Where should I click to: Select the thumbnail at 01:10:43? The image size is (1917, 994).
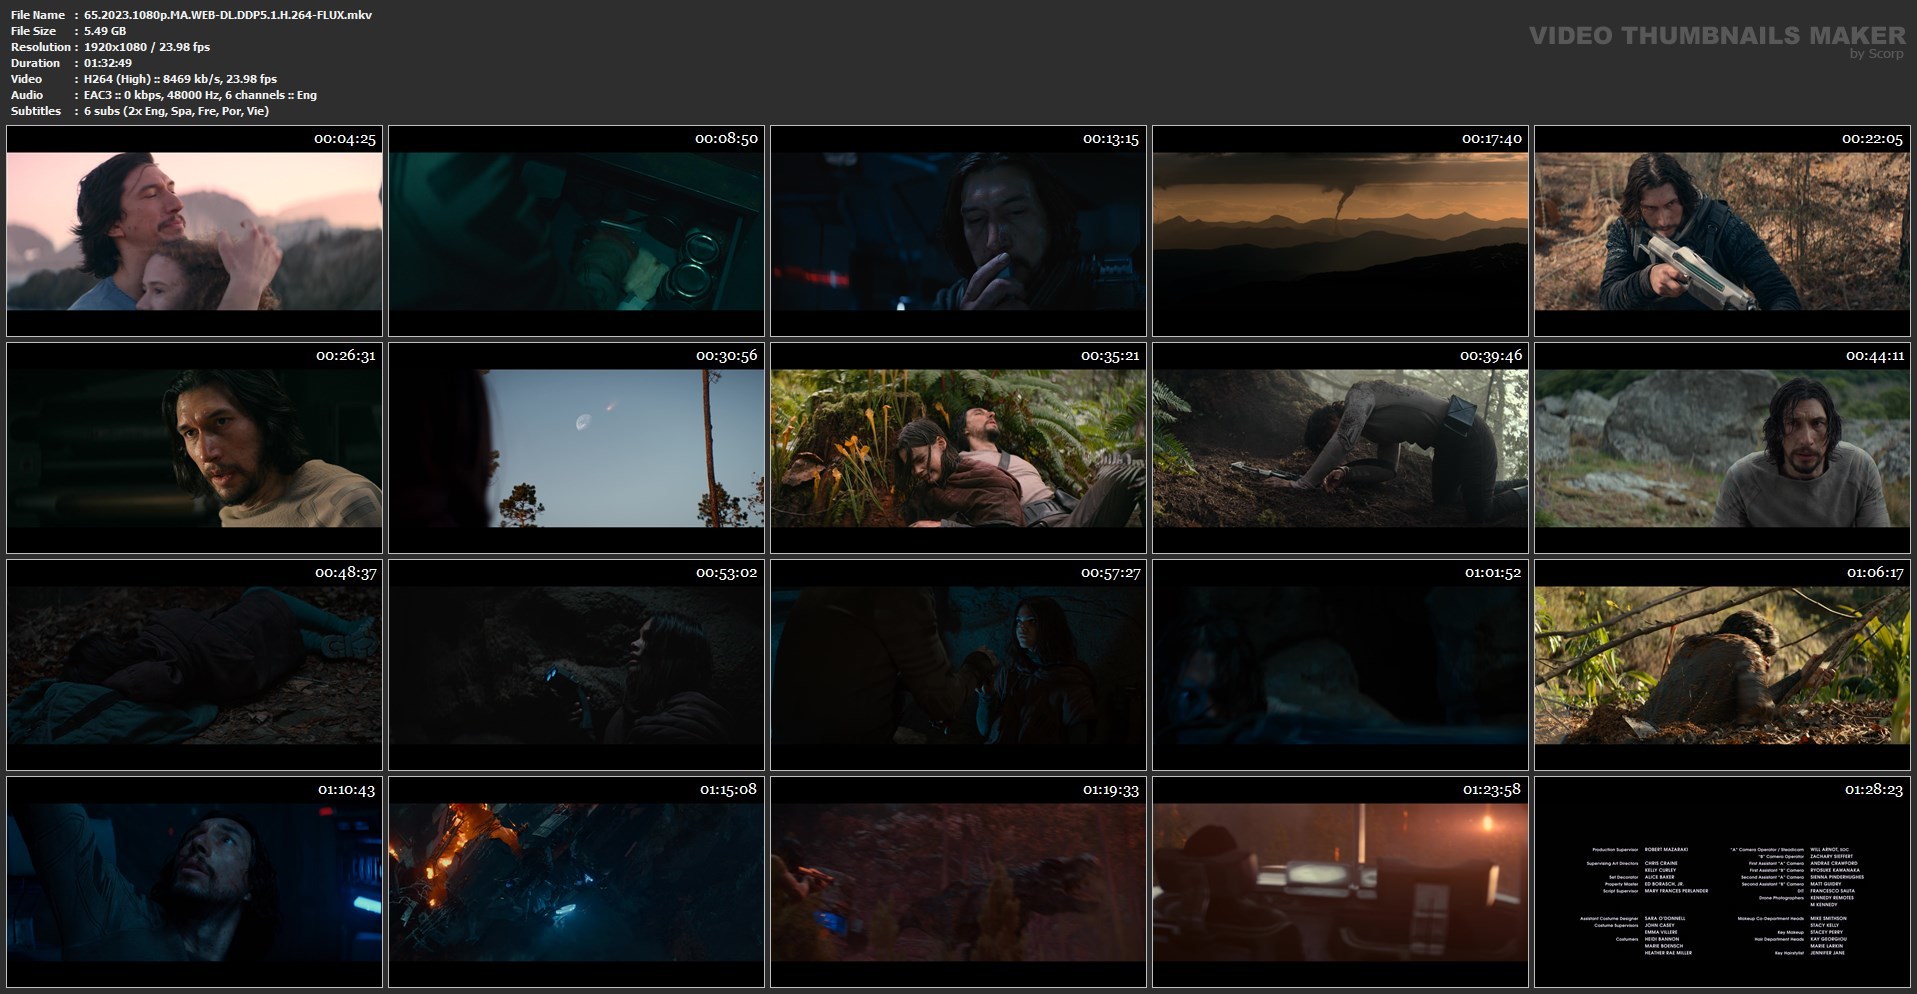(194, 882)
